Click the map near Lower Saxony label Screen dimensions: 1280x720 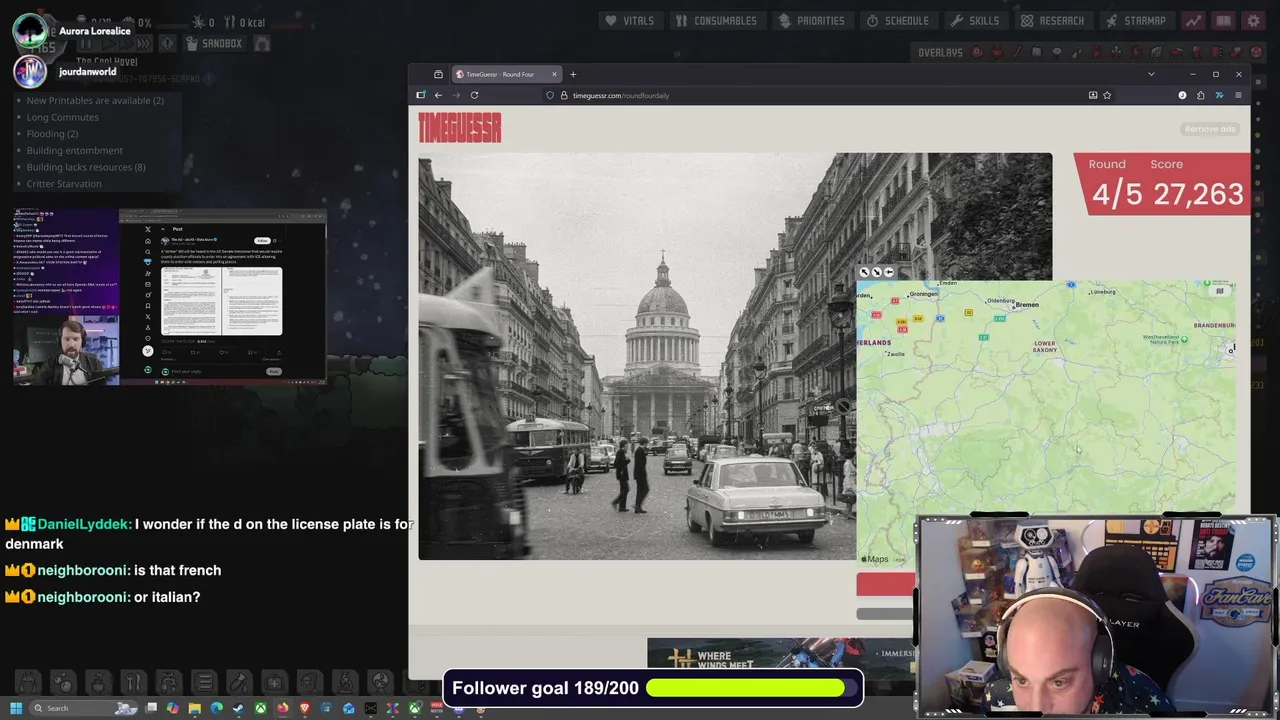click(x=1045, y=347)
